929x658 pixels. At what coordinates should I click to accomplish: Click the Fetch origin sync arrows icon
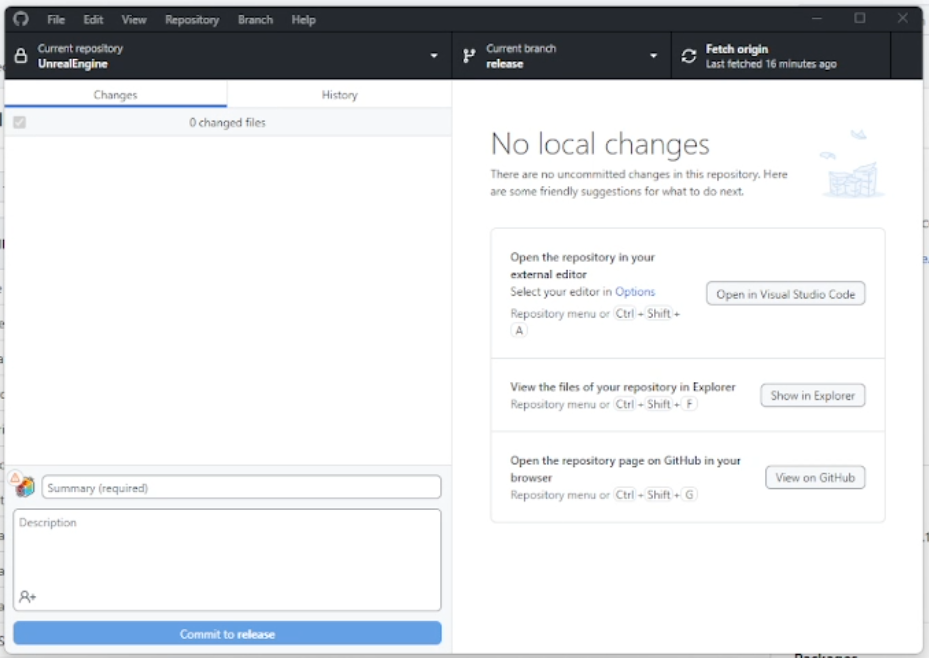(688, 56)
